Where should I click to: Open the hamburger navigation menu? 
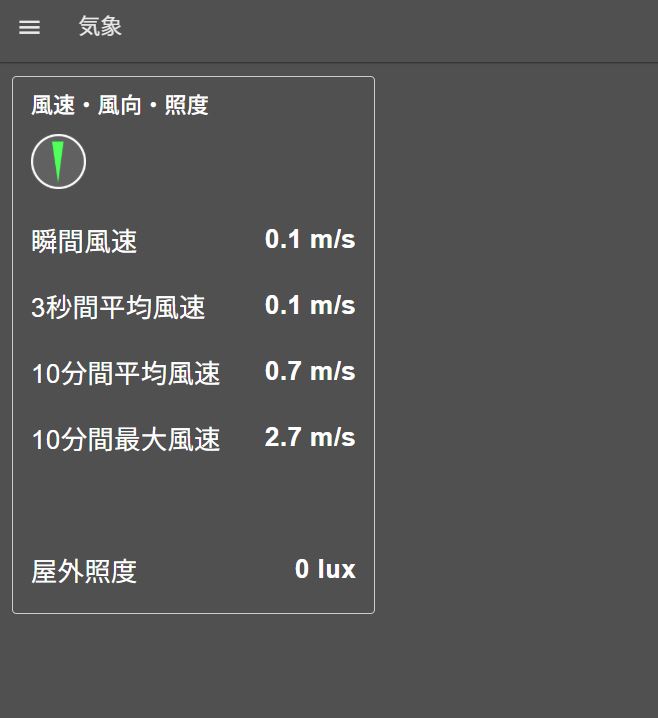coord(30,28)
